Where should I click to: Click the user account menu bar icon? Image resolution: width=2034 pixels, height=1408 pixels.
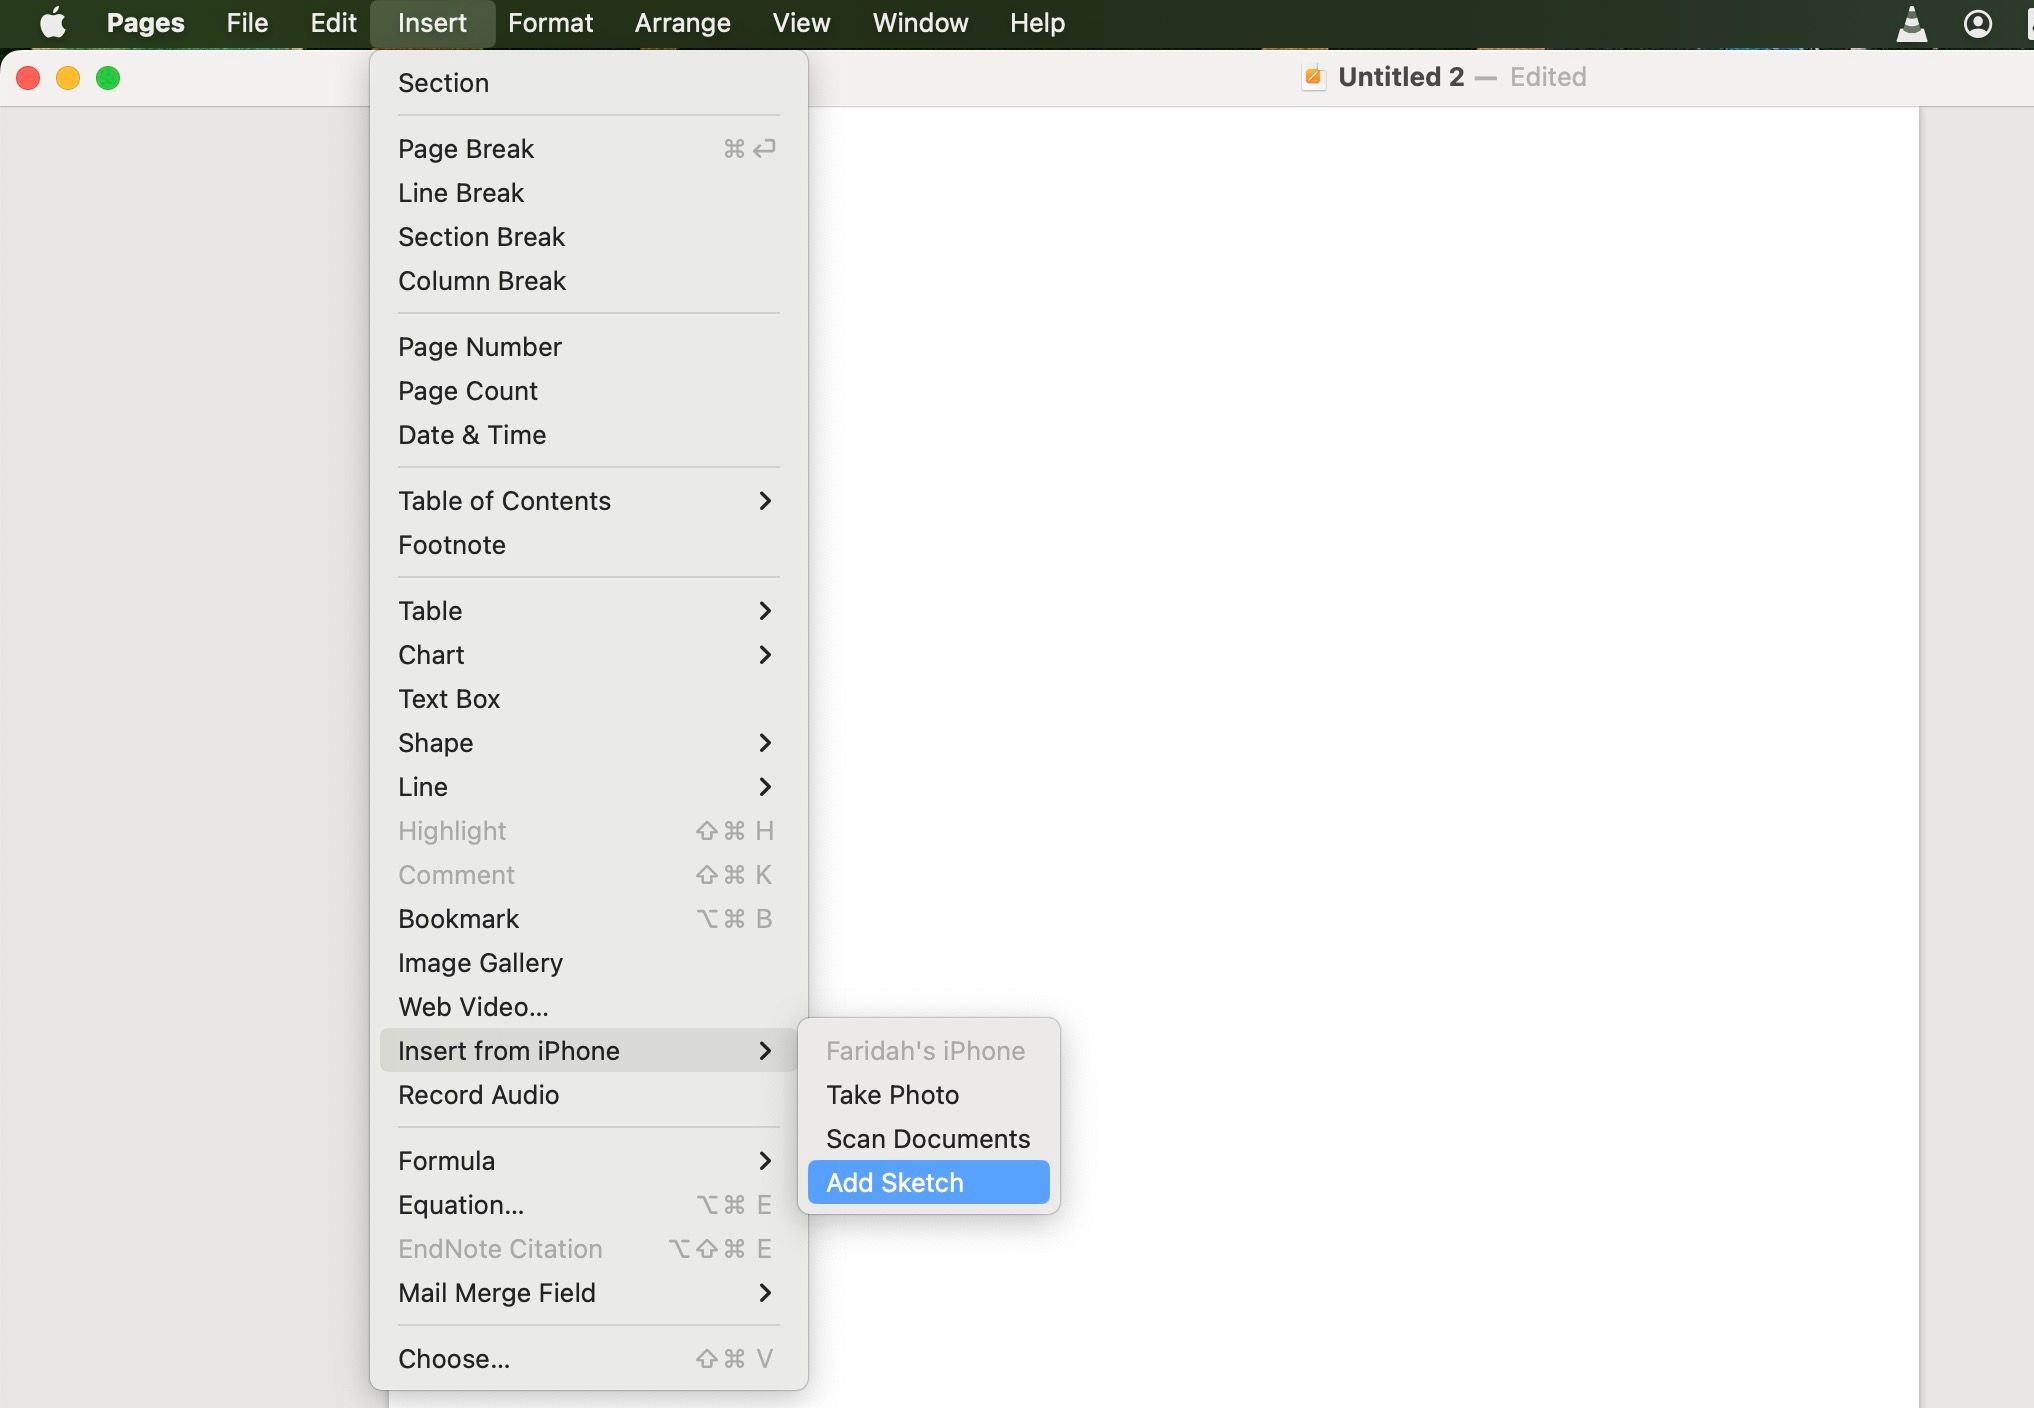coord(1977,23)
